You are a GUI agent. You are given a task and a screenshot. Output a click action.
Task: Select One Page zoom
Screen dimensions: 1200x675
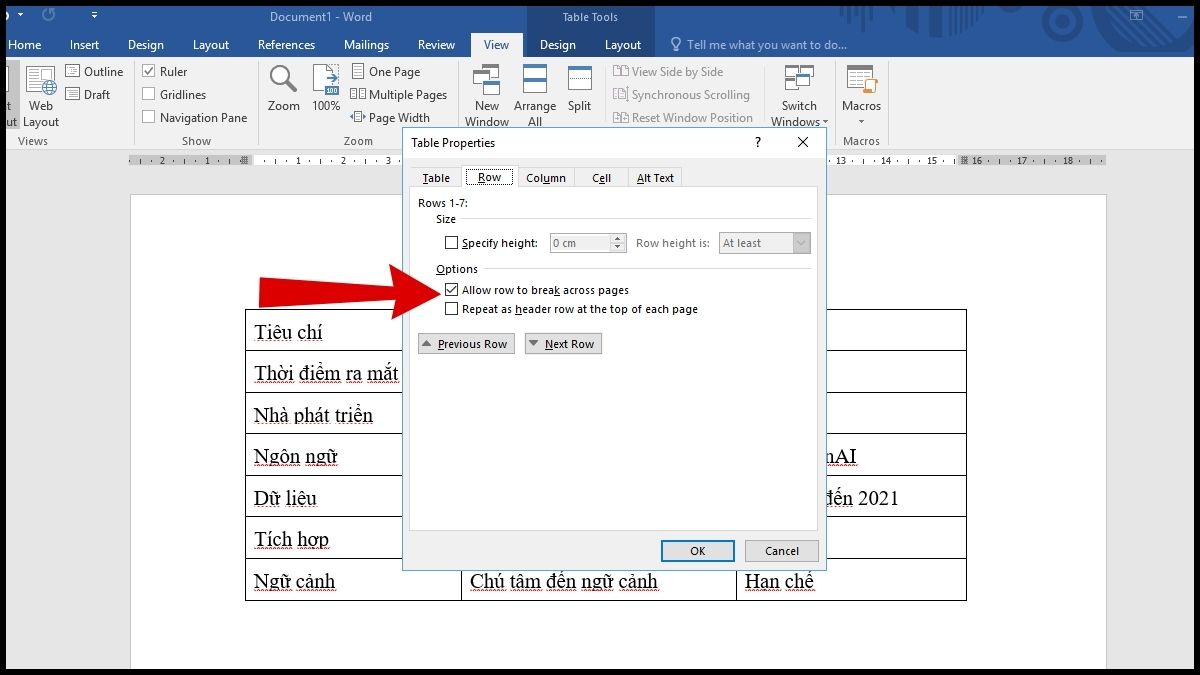click(386, 72)
